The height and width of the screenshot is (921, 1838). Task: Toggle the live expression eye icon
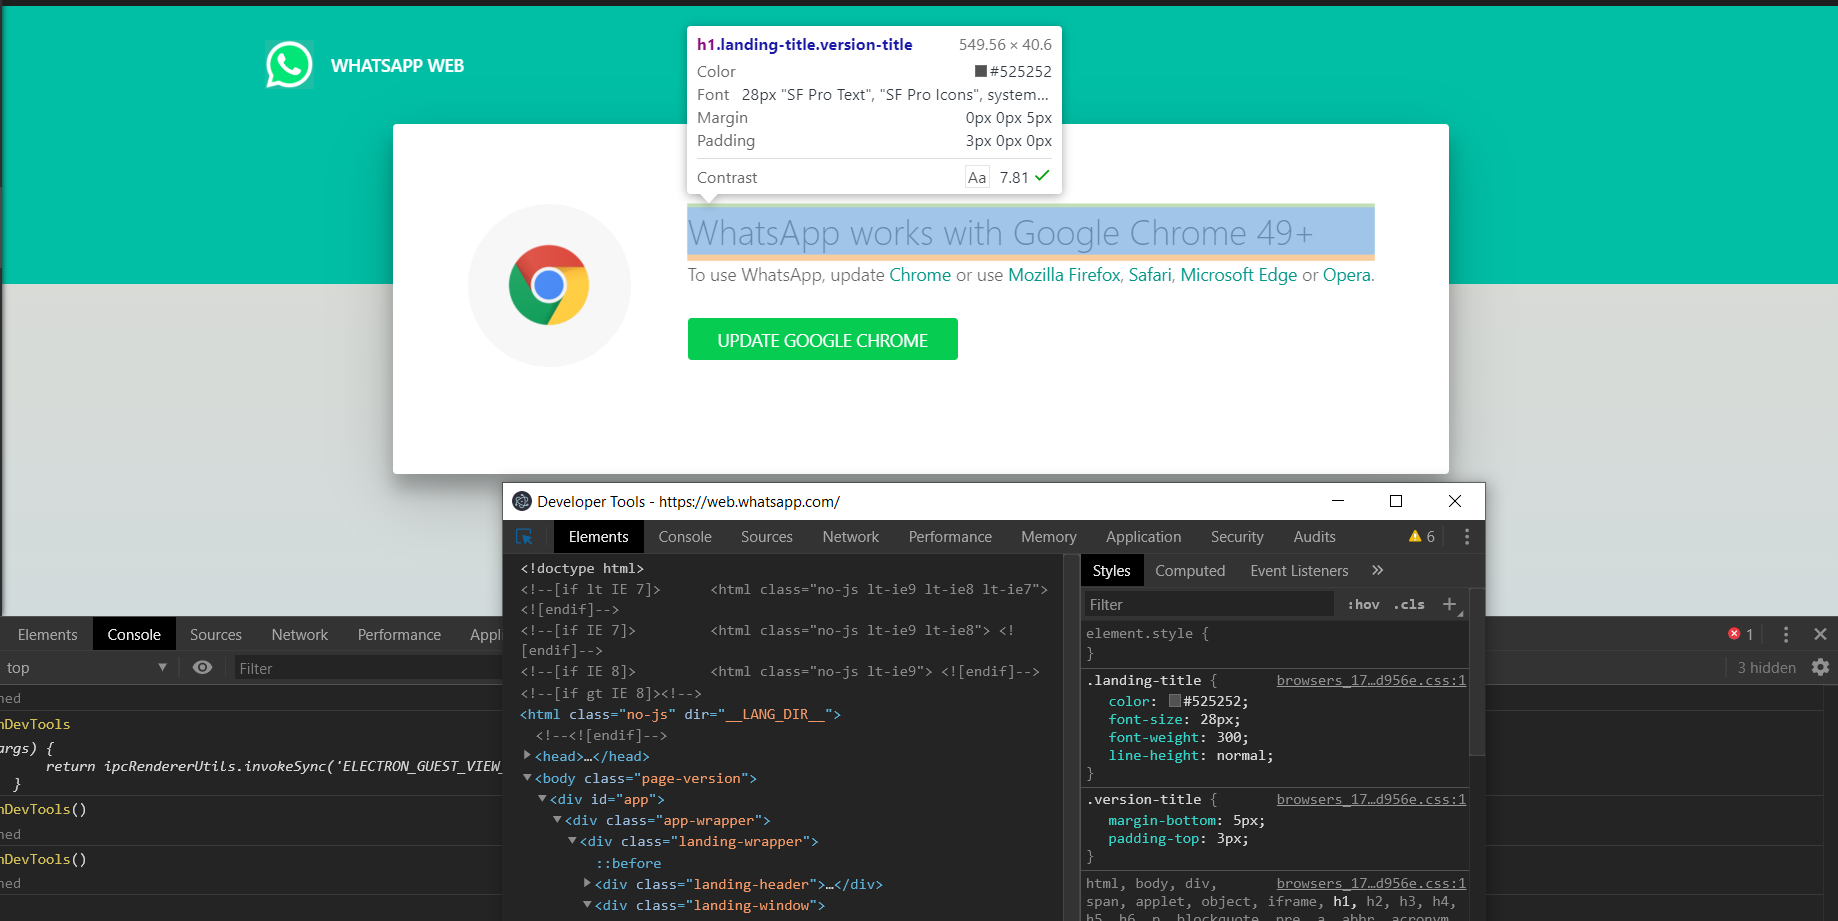202,668
